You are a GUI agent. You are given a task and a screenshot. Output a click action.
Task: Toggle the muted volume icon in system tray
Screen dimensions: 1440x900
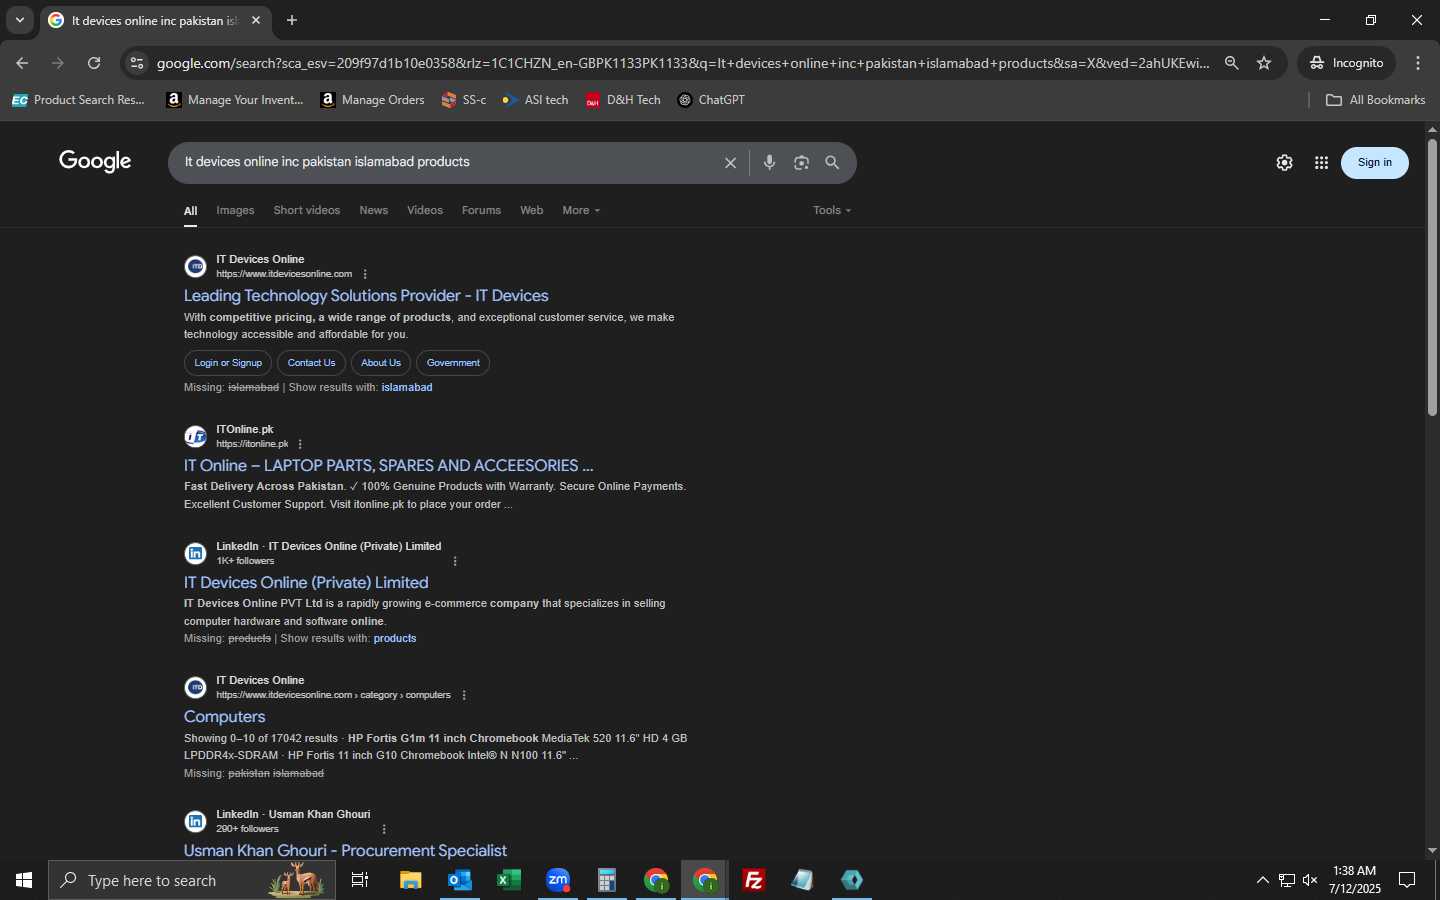[1311, 880]
